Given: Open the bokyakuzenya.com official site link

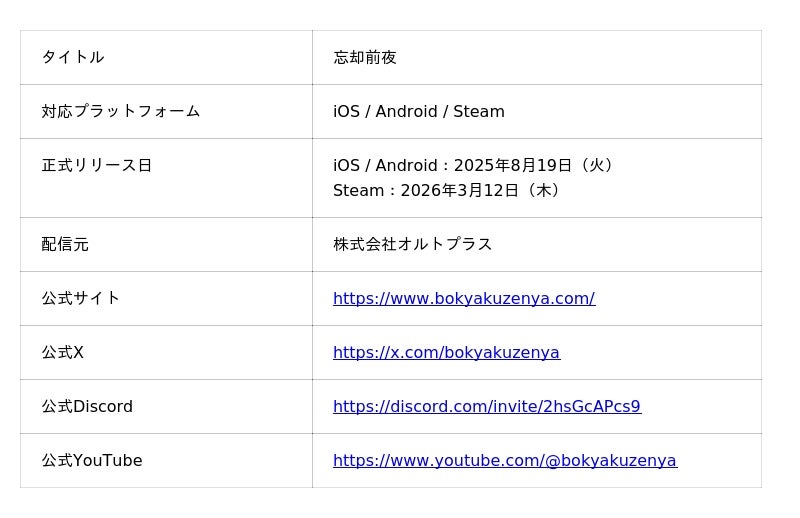Looking at the screenshot, I should (464, 299).
